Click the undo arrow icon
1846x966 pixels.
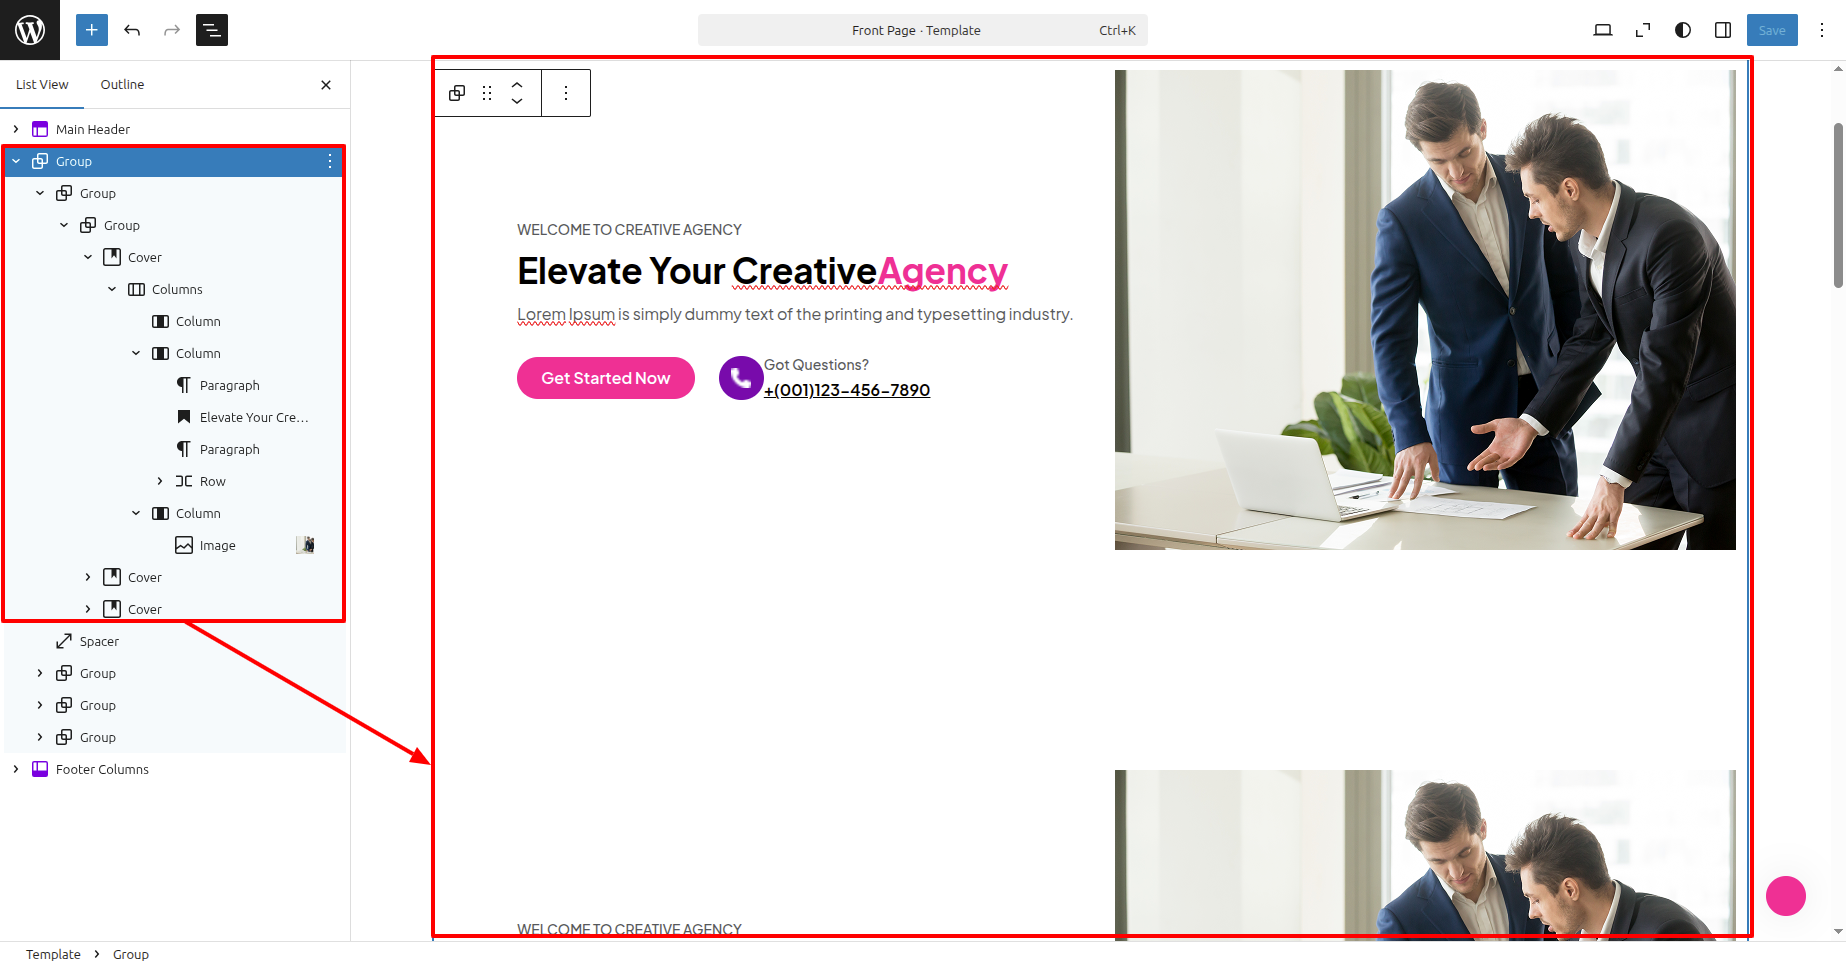[x=132, y=30]
